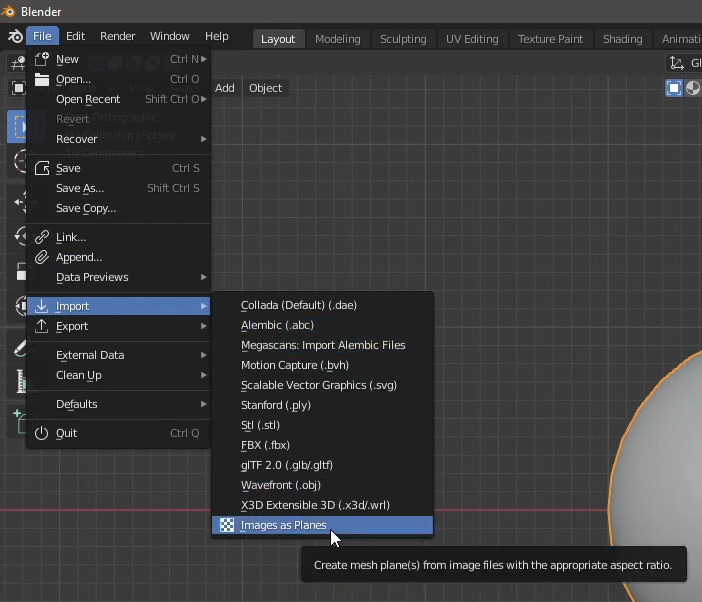
Task: Click the Export up-arrow icon
Action: [x=42, y=326]
